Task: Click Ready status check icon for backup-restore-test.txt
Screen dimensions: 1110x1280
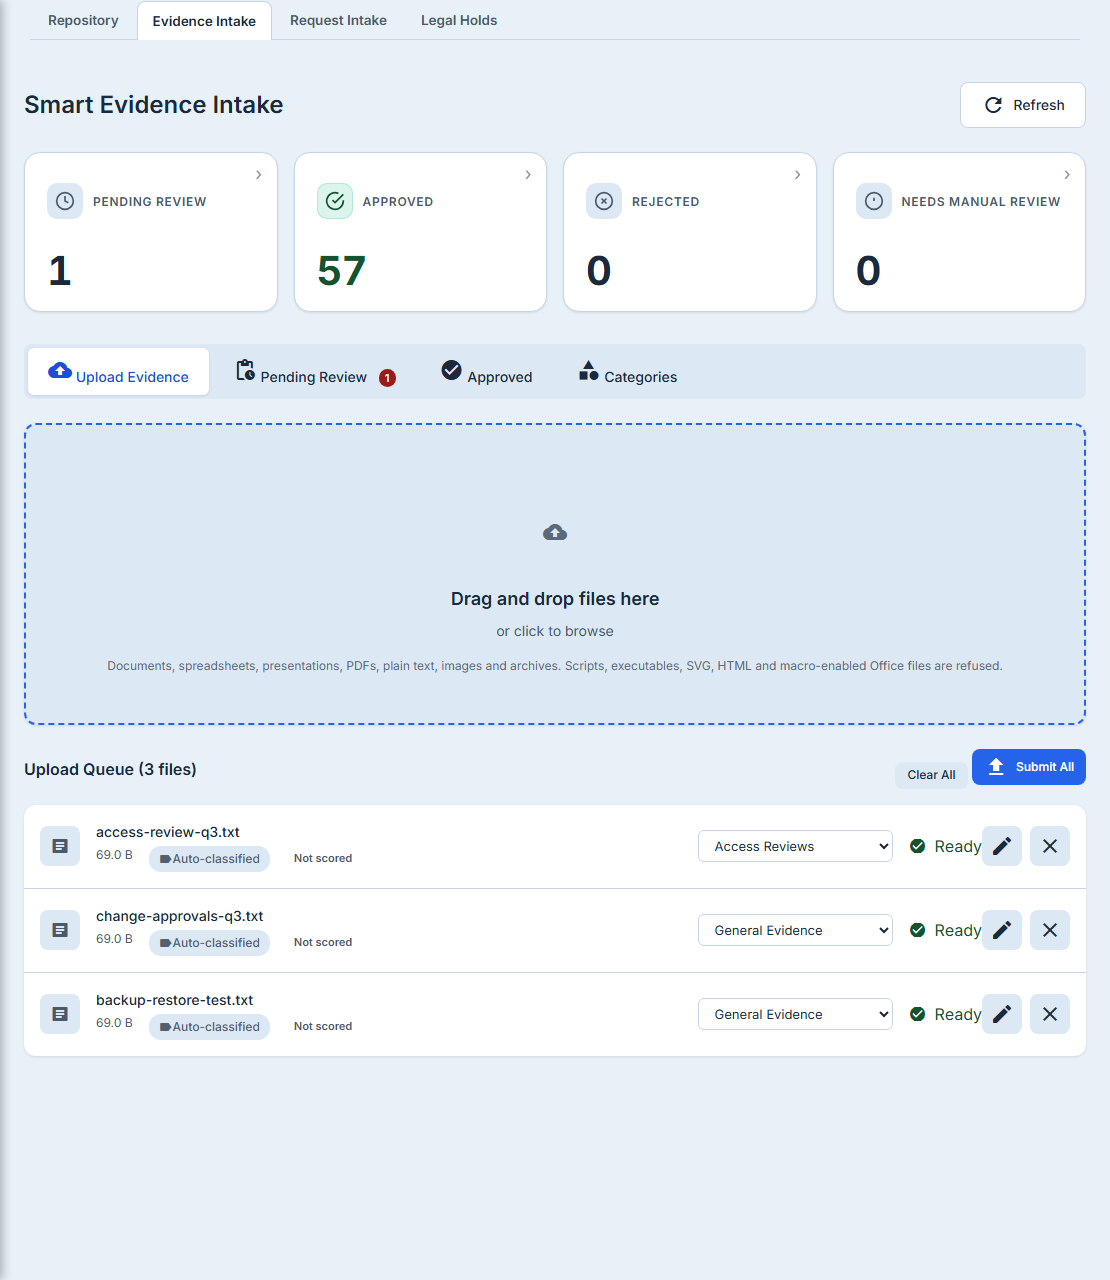Action: 917,1014
